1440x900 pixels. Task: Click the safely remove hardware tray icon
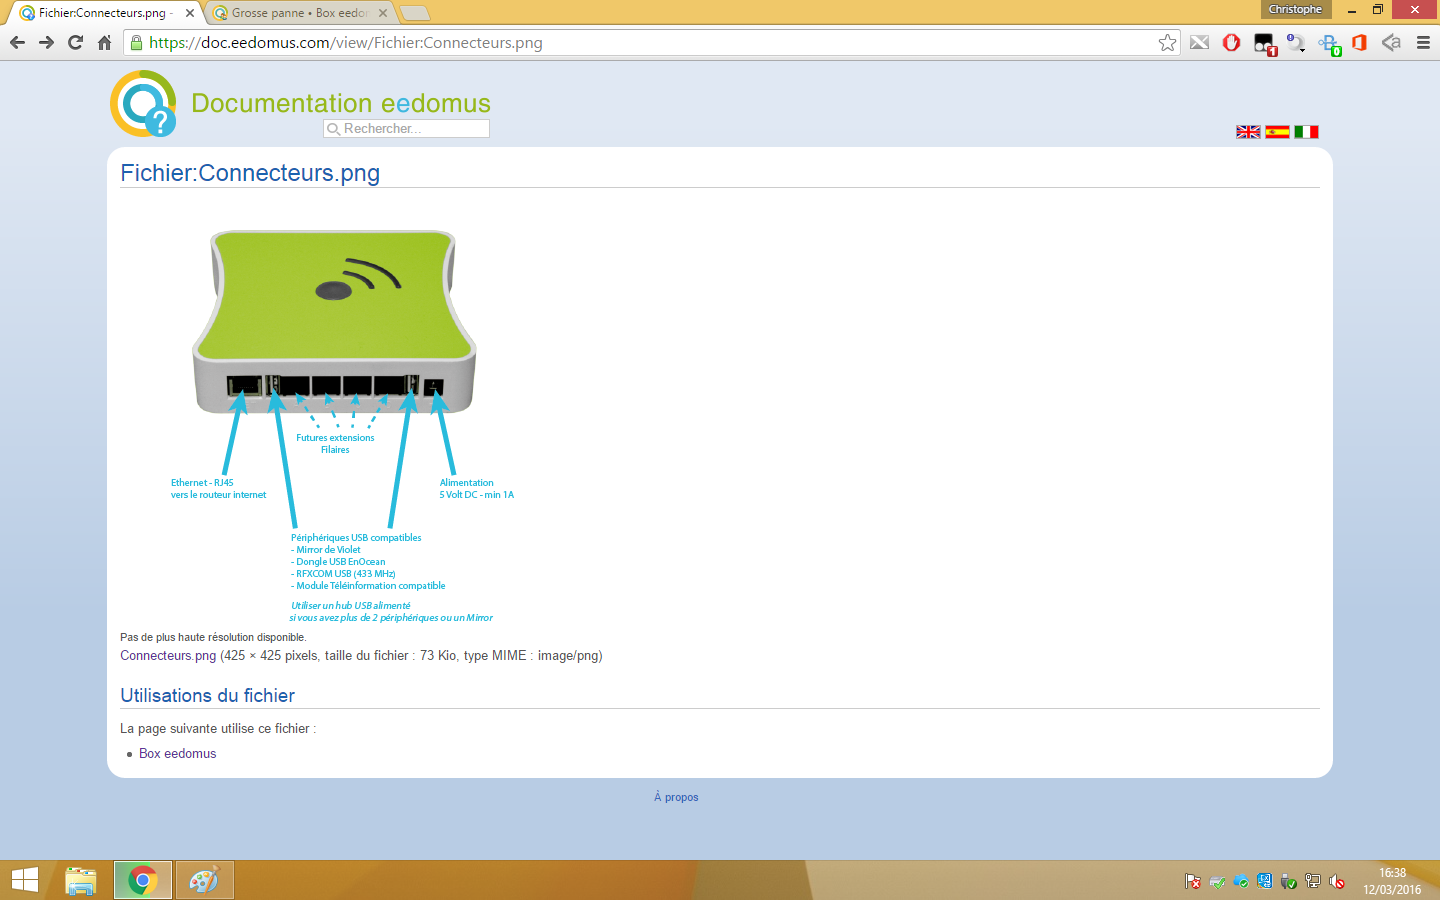(1289, 881)
